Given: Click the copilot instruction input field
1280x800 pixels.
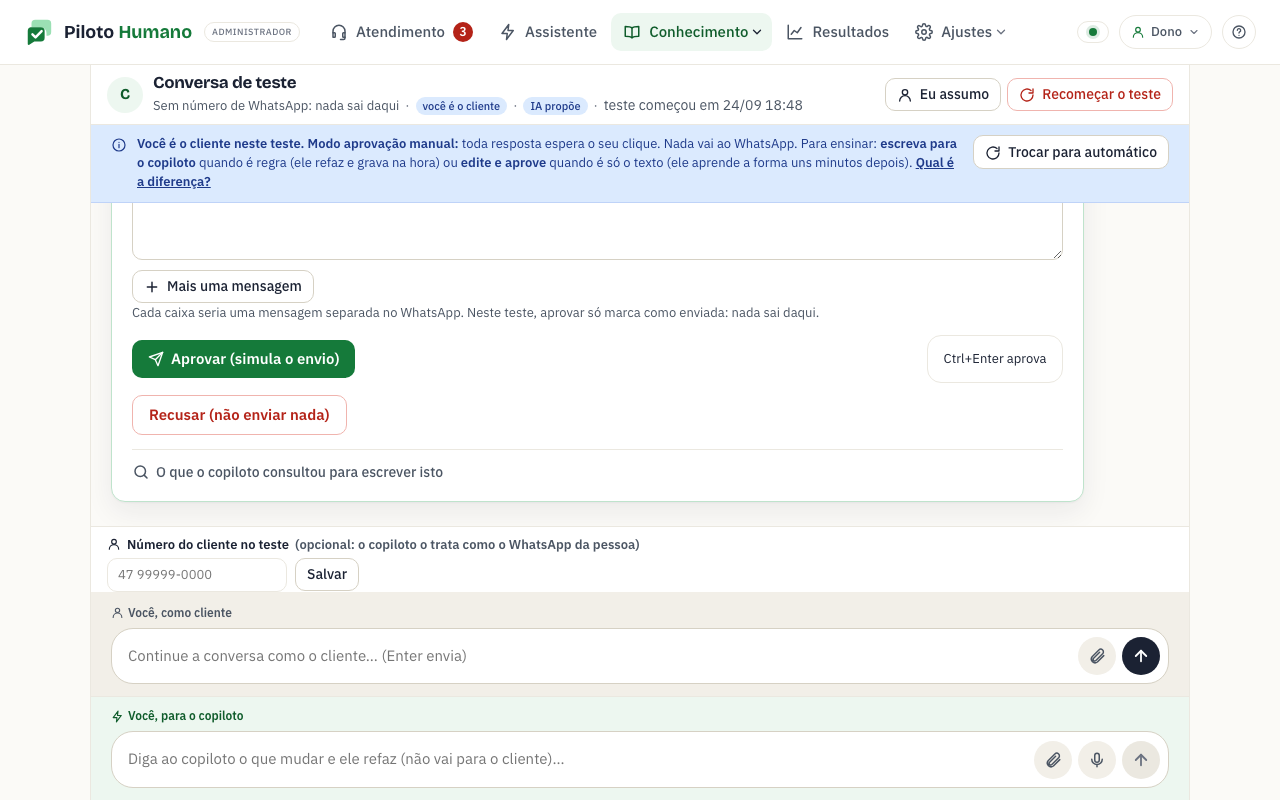Looking at the screenshot, I should click(x=575, y=759).
